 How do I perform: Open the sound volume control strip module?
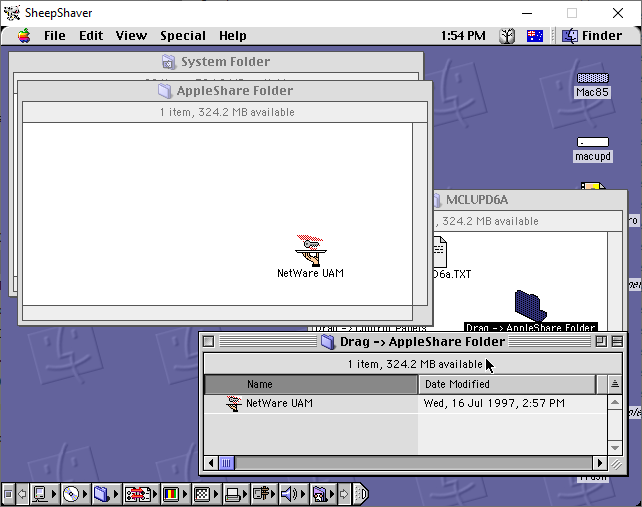289,494
